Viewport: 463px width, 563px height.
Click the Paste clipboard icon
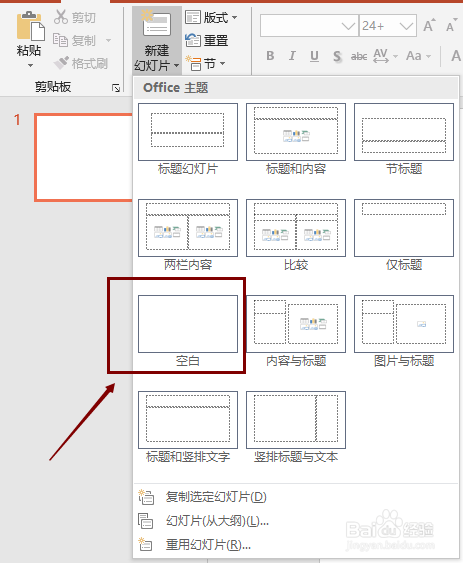(30, 26)
